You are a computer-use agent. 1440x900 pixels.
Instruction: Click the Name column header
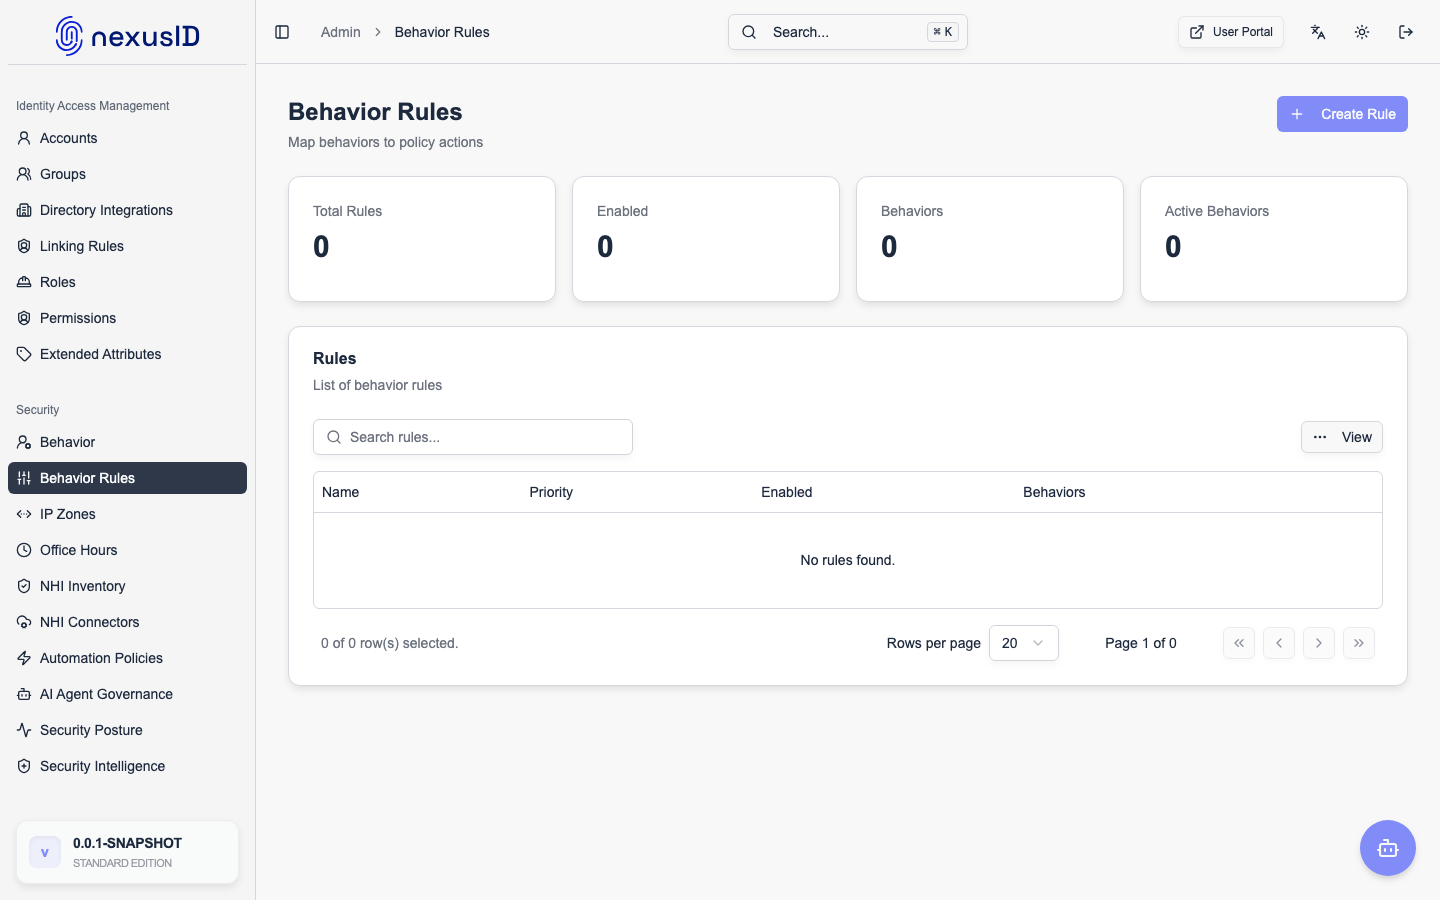(340, 492)
